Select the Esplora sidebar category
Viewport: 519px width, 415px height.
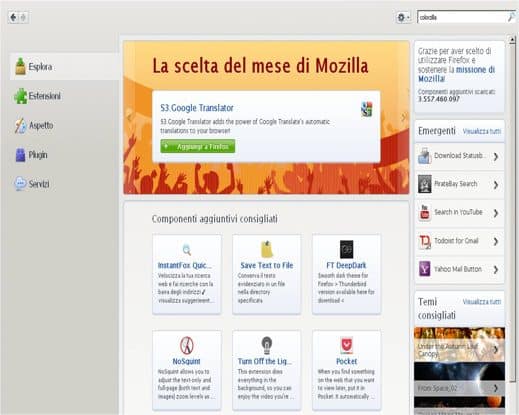coord(64,66)
